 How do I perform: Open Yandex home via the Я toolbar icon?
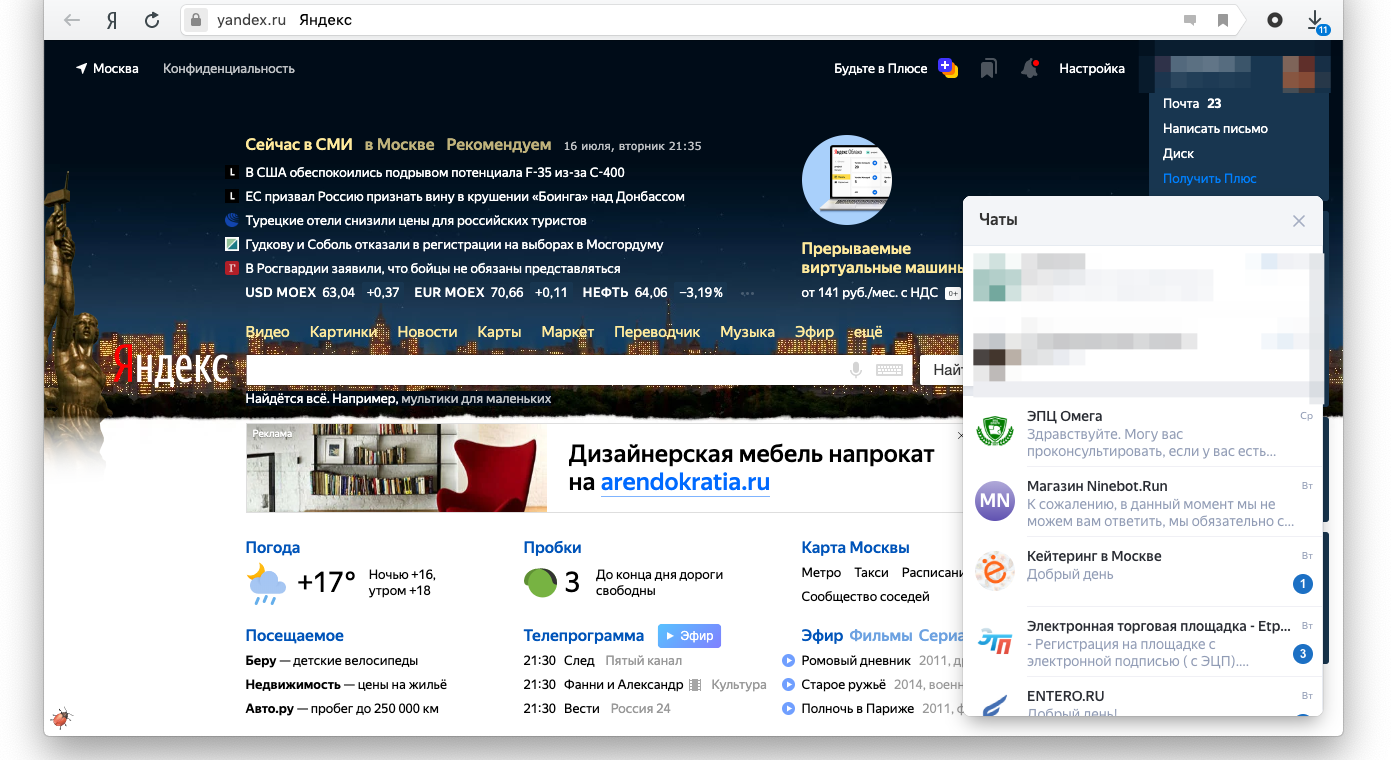pyautogui.click(x=112, y=20)
